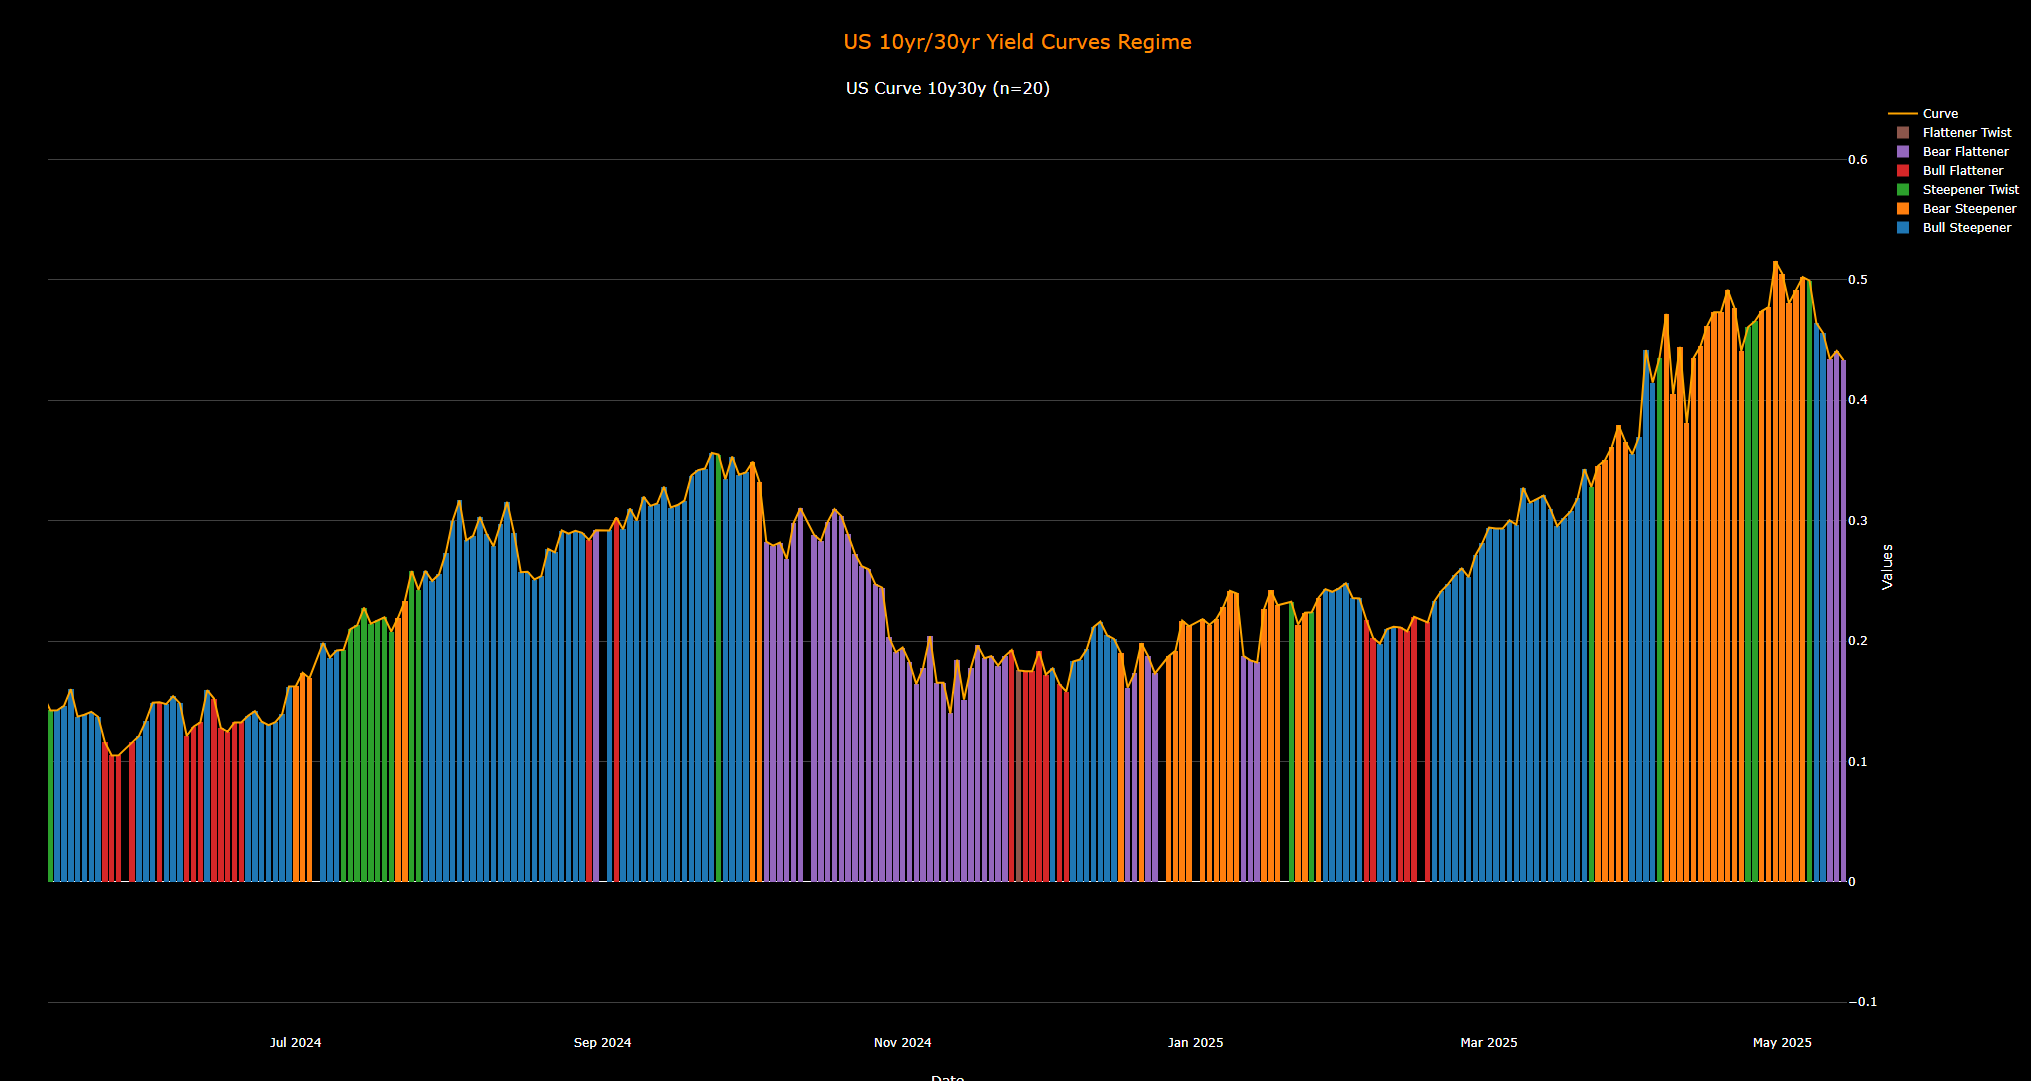
Task: Click the Sep 2024 x-axis label
Action: (602, 1042)
